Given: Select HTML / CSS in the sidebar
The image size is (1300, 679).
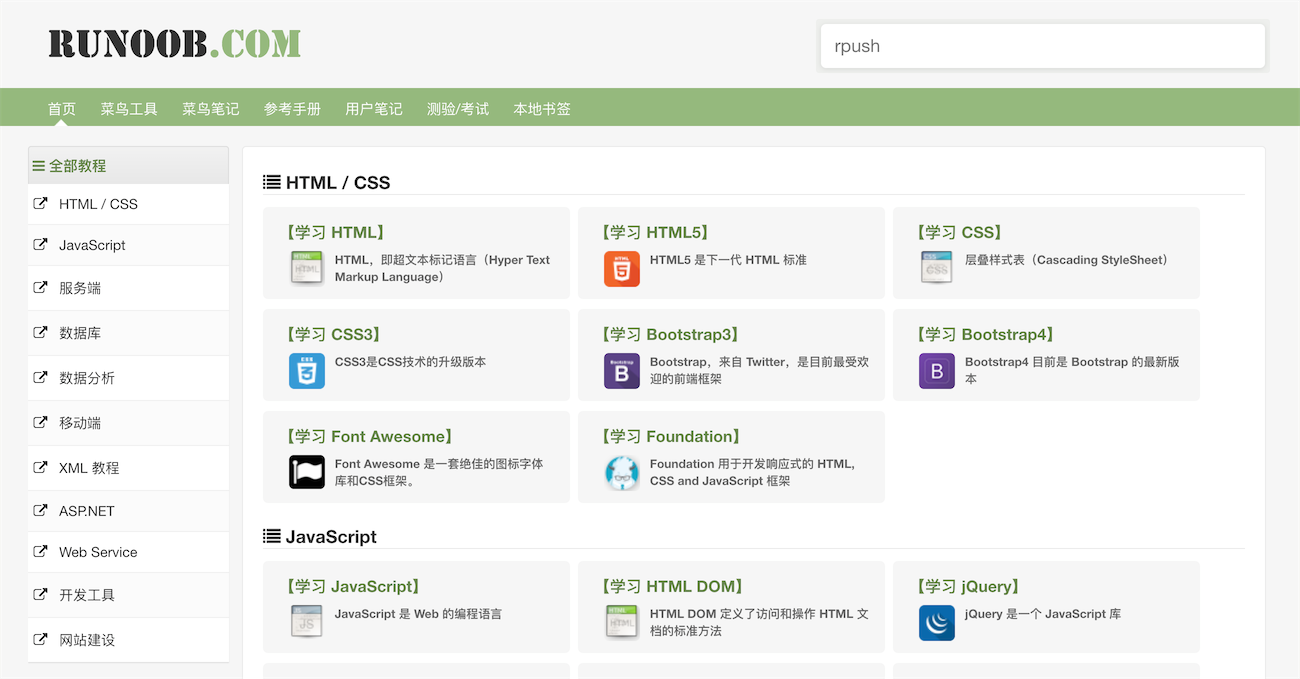Looking at the screenshot, I should tap(128, 204).
